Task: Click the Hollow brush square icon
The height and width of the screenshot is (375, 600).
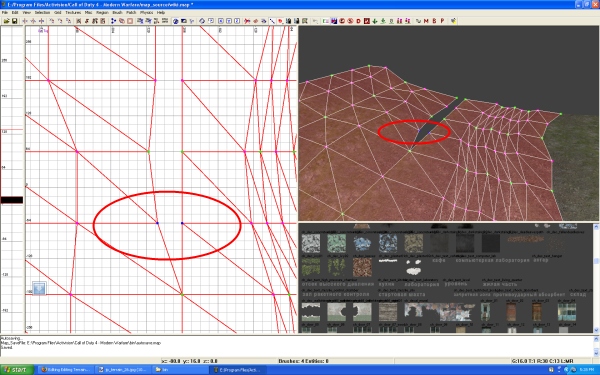Action: tap(130, 21)
